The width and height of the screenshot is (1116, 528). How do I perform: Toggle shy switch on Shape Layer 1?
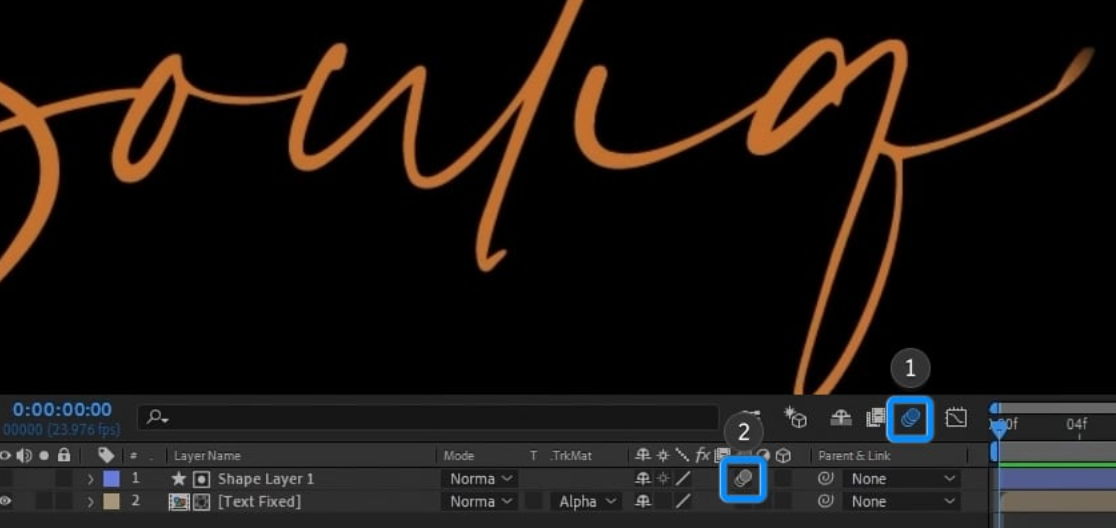[x=643, y=479]
